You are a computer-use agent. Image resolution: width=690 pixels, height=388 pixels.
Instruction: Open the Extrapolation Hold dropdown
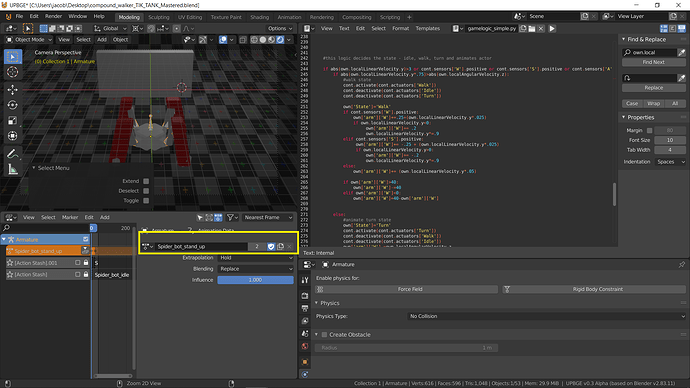(255, 258)
